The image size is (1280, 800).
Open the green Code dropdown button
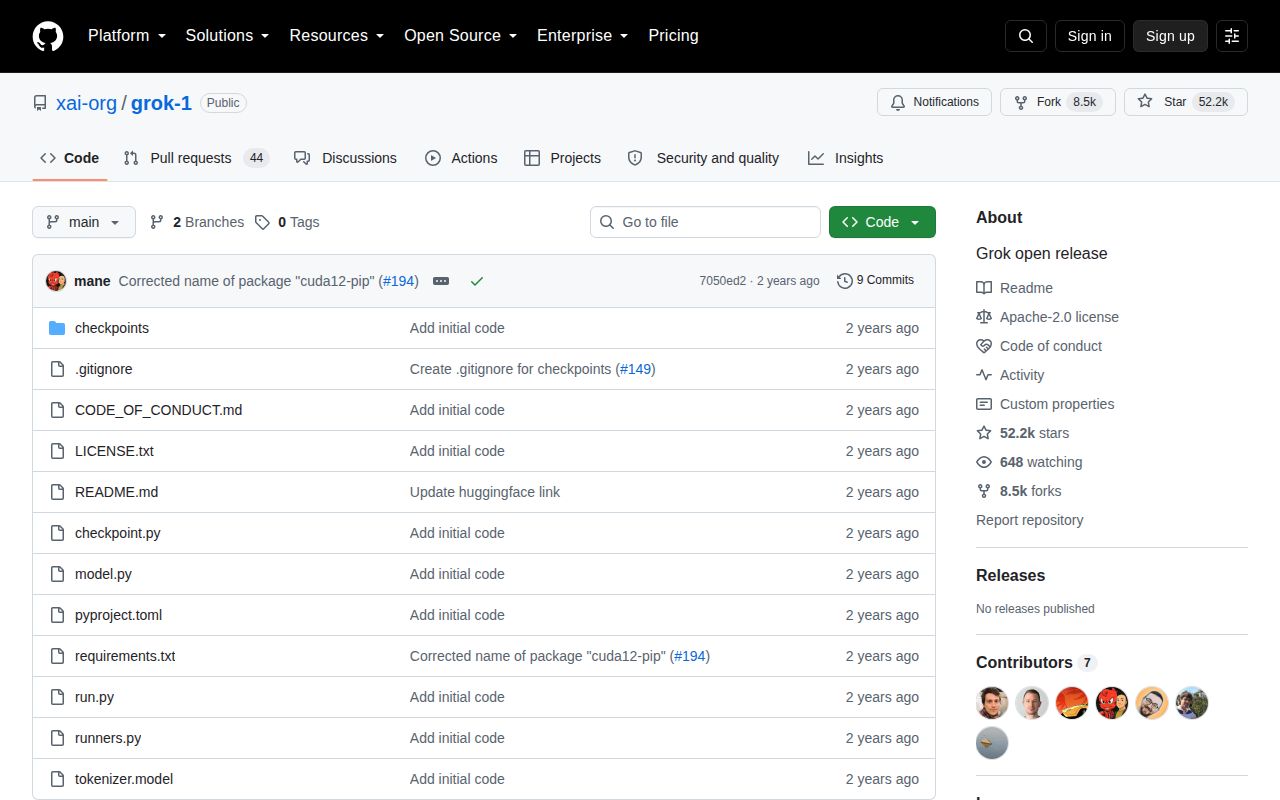(882, 222)
